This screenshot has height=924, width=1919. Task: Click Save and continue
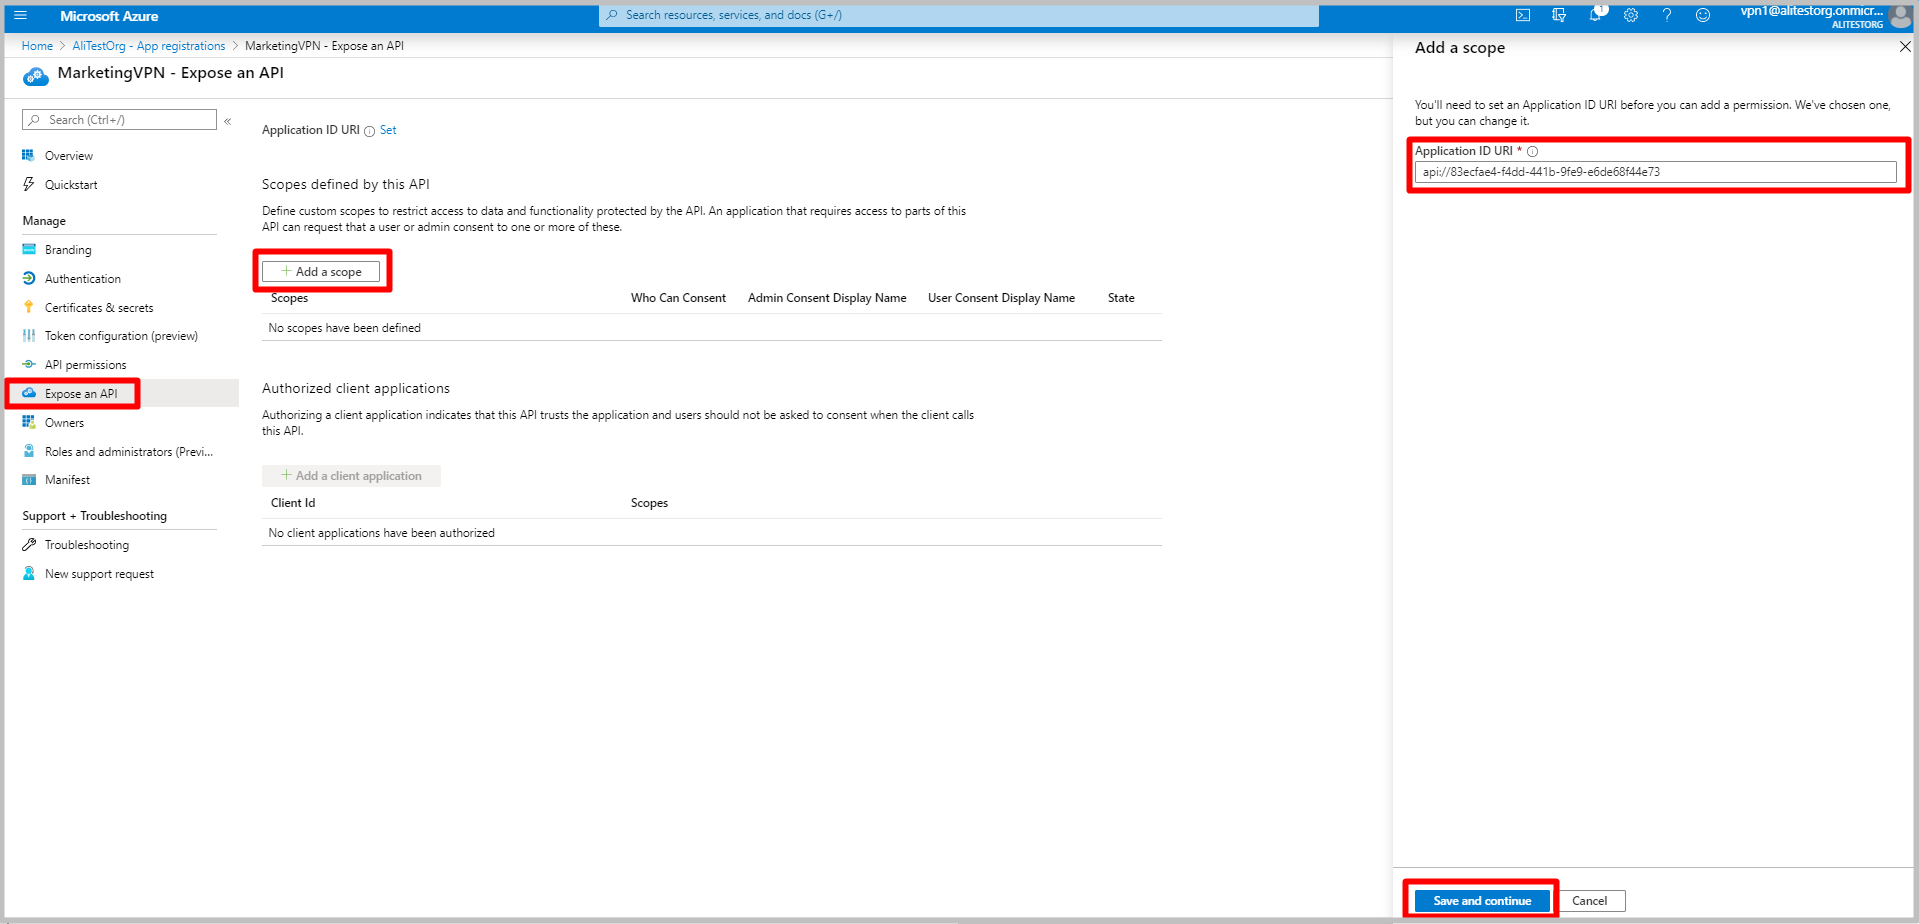click(x=1482, y=901)
